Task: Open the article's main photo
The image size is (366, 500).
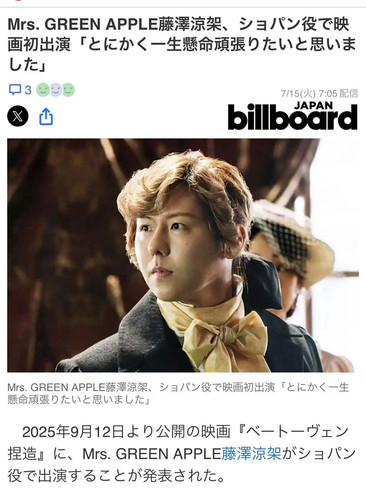Action: [x=183, y=255]
